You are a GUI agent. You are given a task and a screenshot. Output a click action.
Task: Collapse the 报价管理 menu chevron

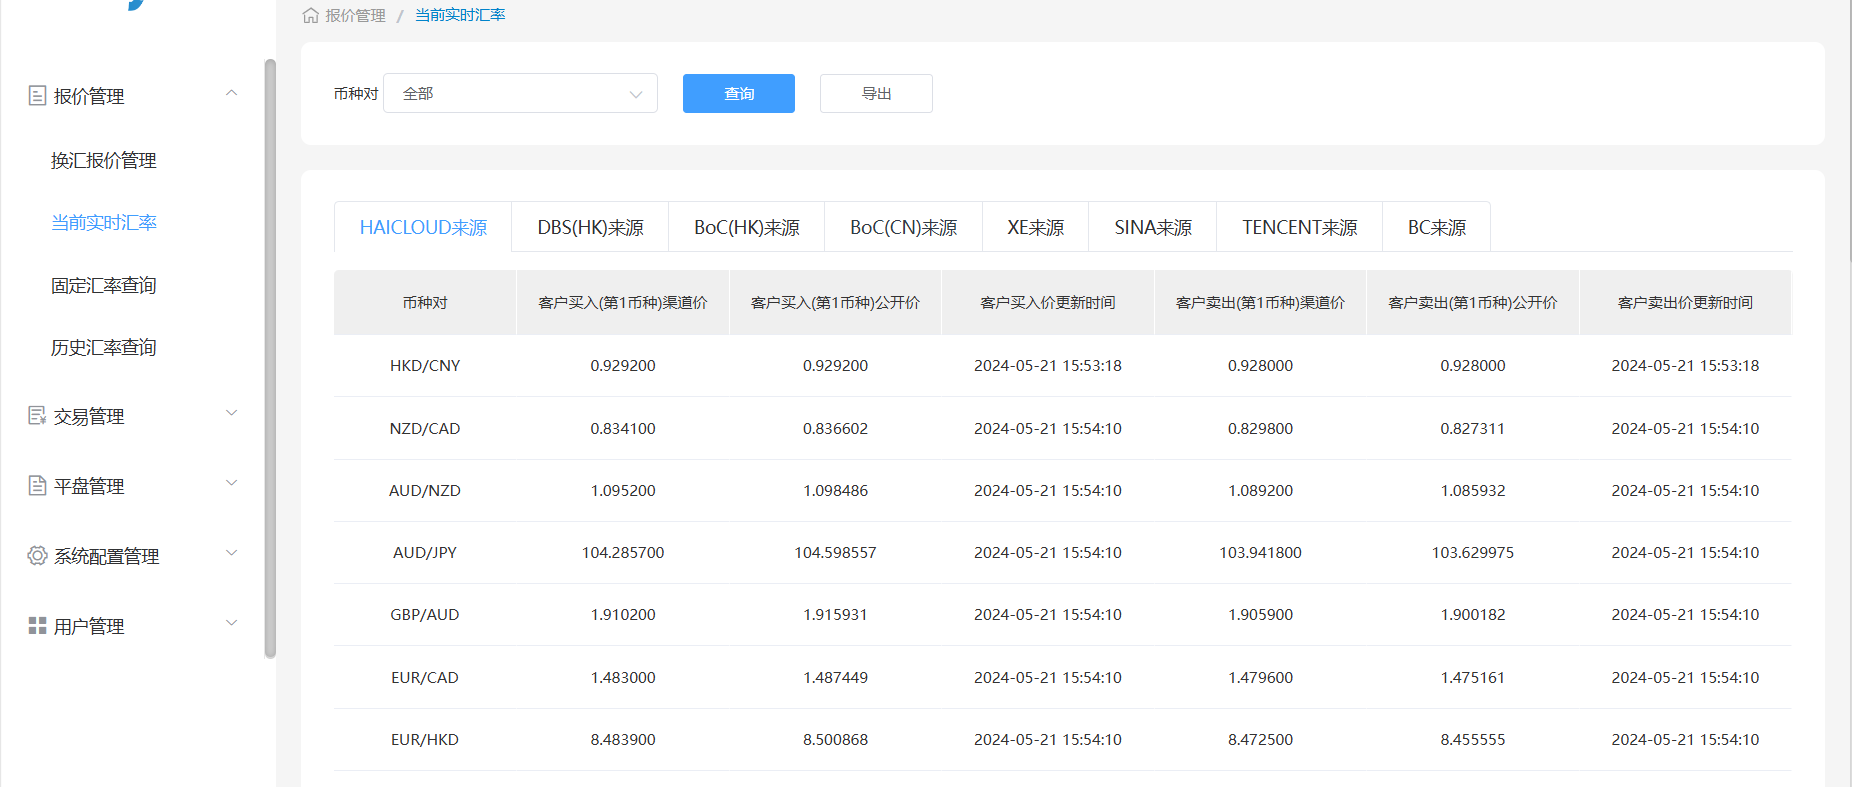coord(231,93)
